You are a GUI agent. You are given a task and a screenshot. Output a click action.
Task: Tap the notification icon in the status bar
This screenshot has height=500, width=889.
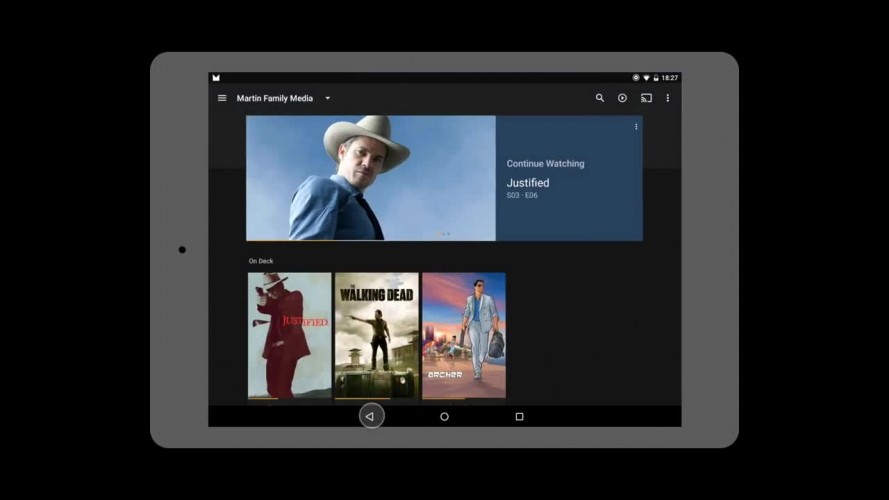[216, 78]
